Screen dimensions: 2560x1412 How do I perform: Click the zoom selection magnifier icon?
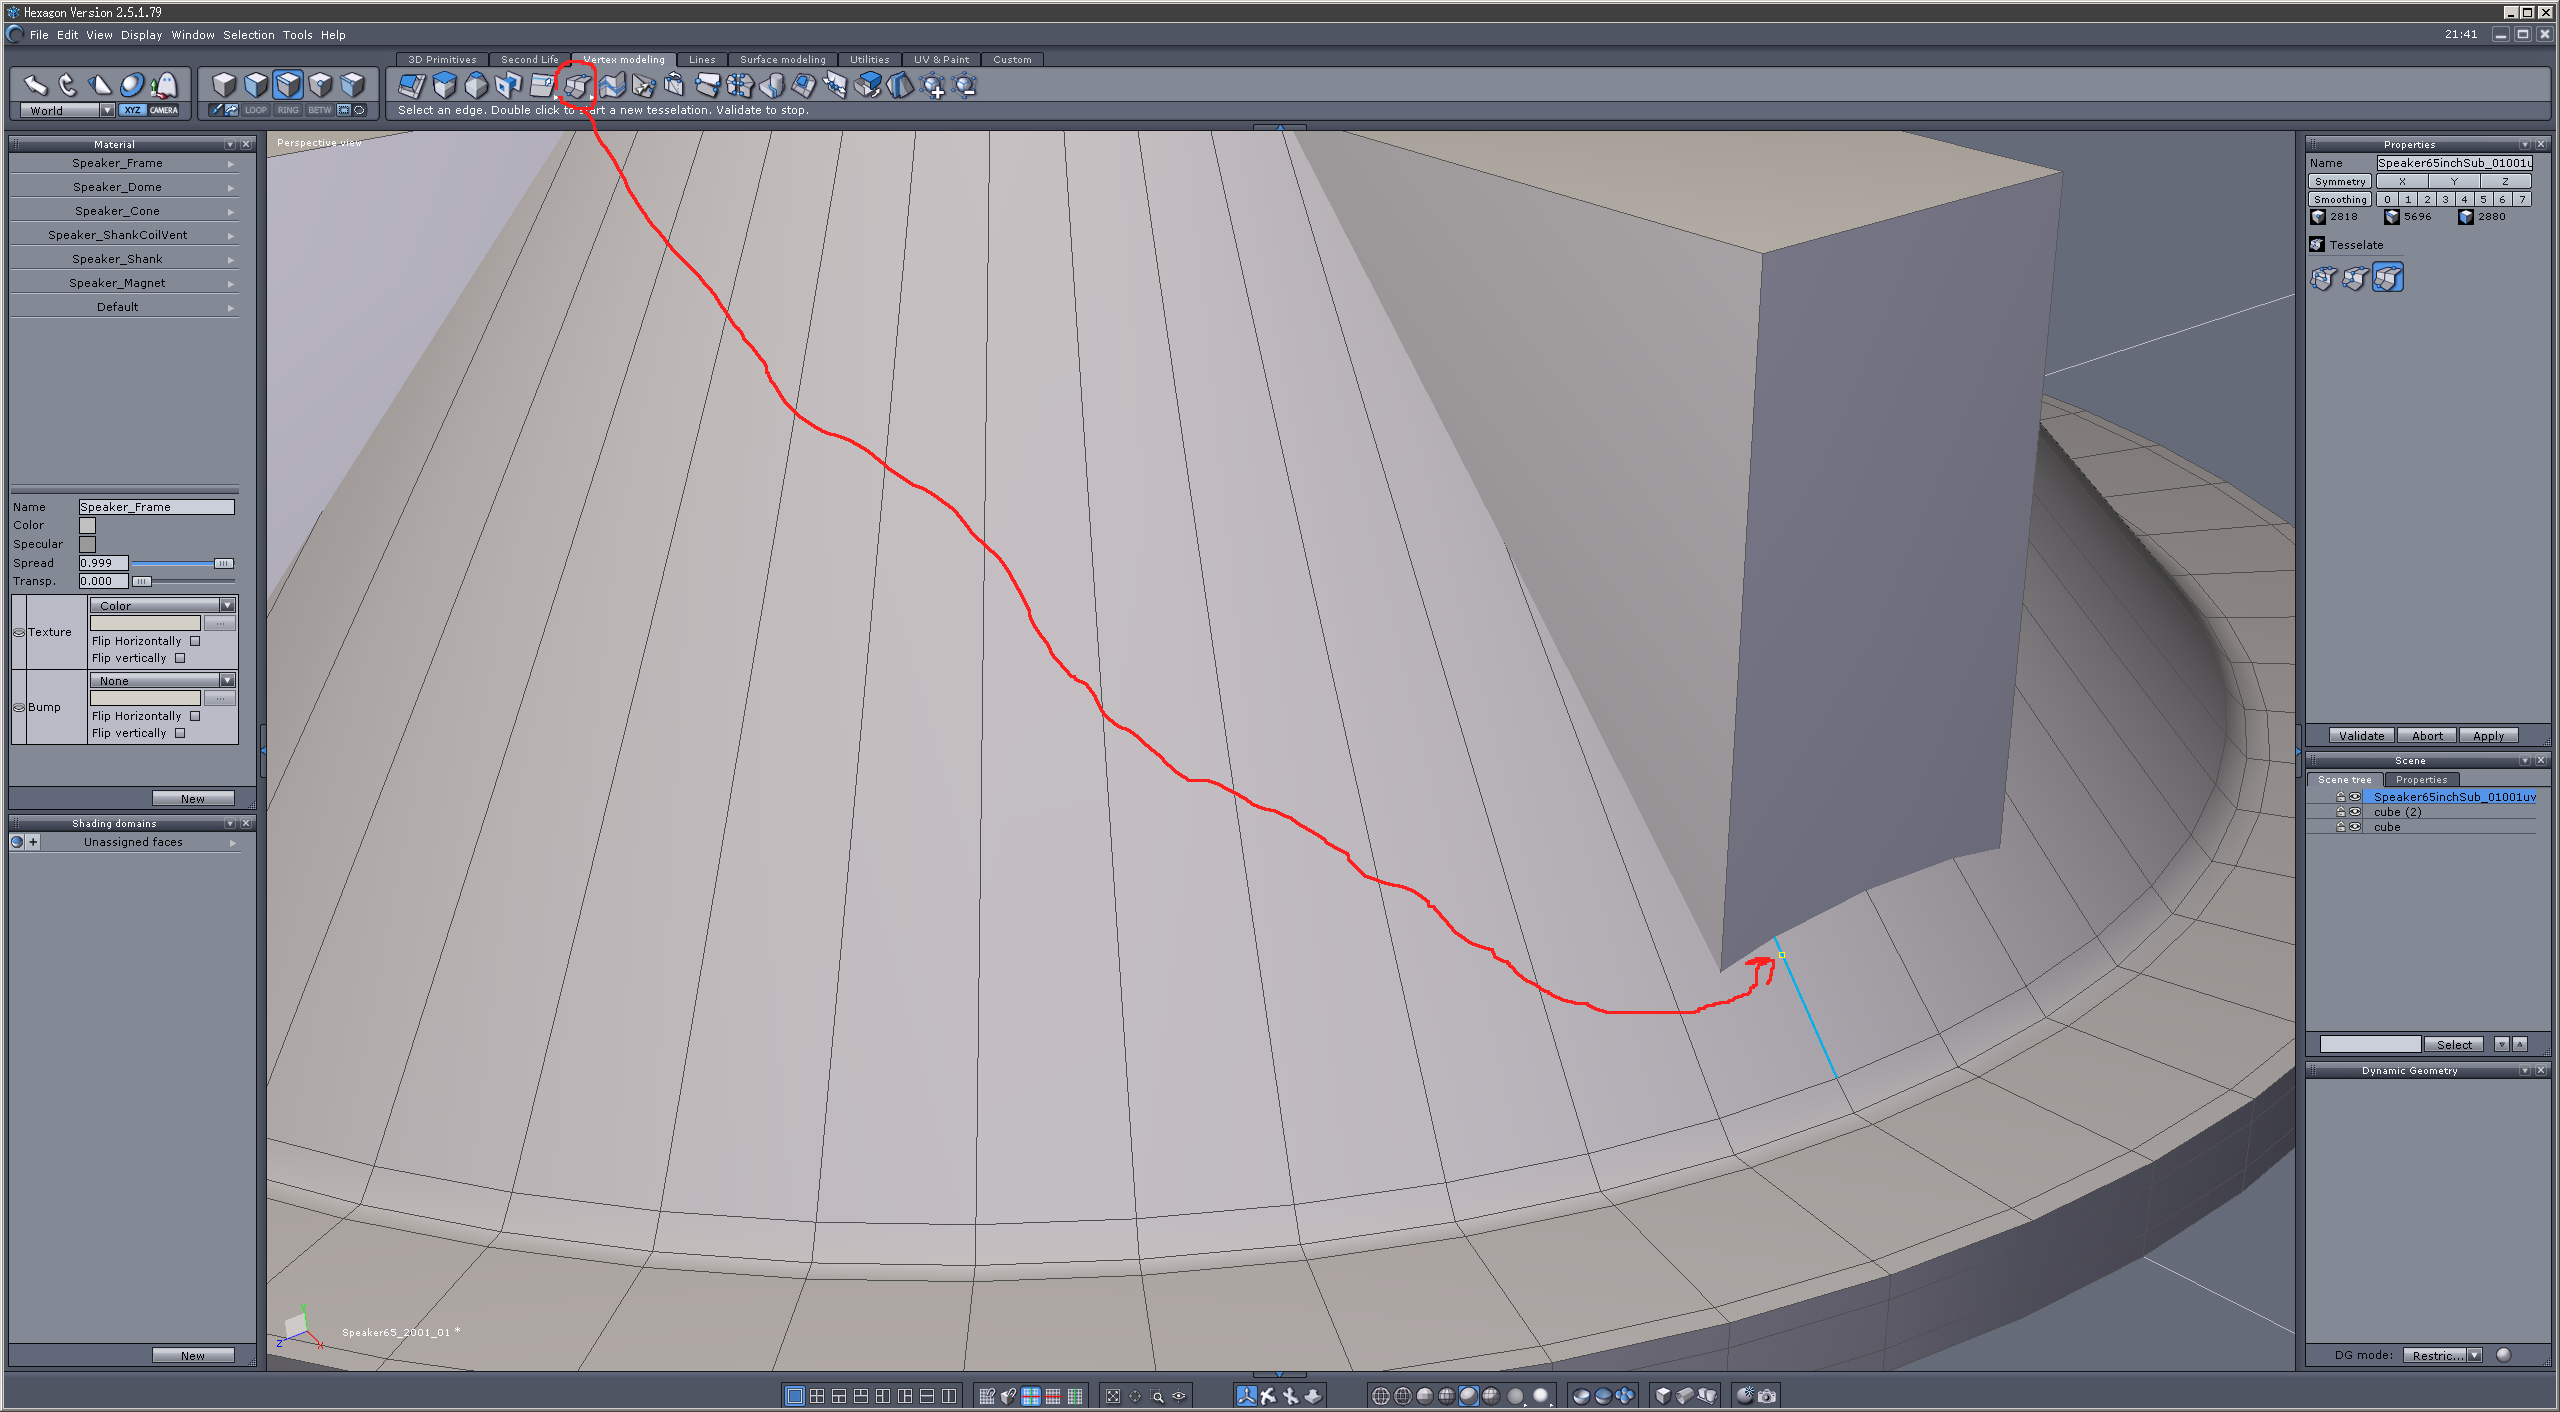tap(1158, 1396)
